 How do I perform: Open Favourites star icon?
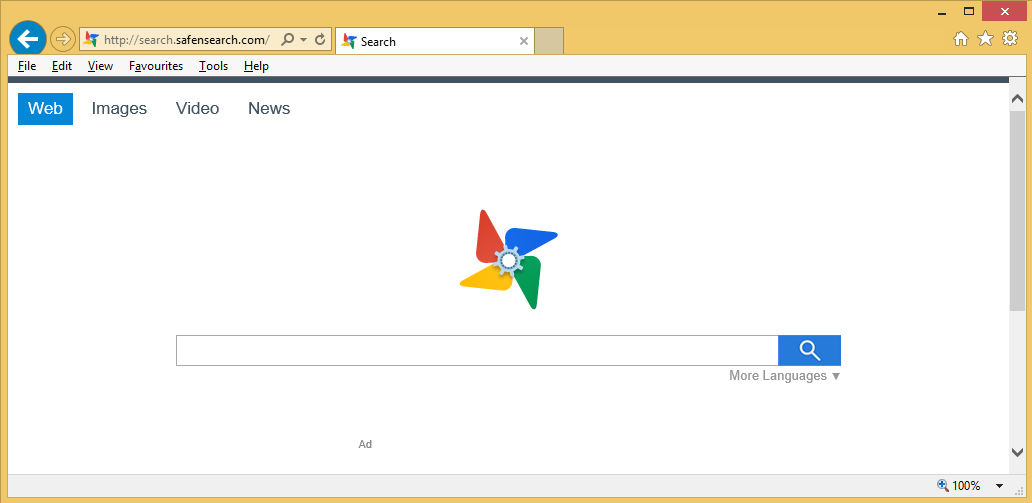coord(985,40)
